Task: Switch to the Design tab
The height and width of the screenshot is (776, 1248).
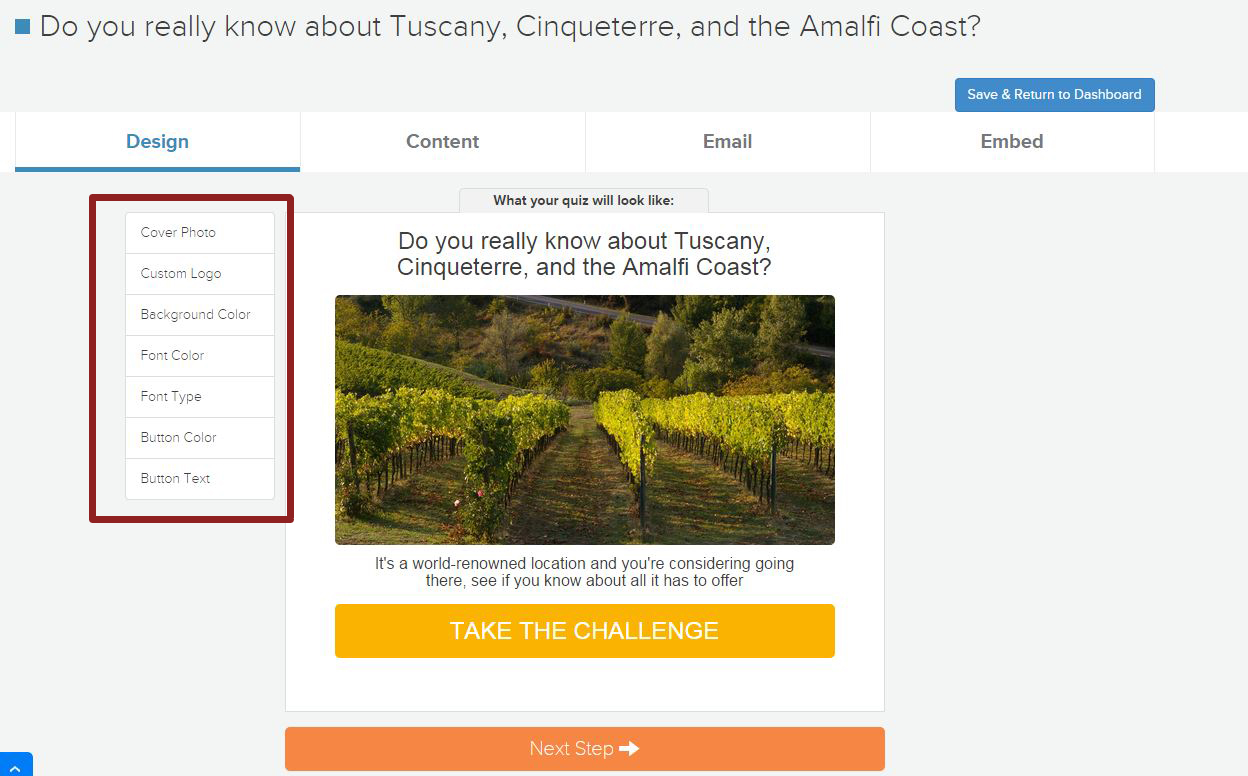Action: point(157,141)
